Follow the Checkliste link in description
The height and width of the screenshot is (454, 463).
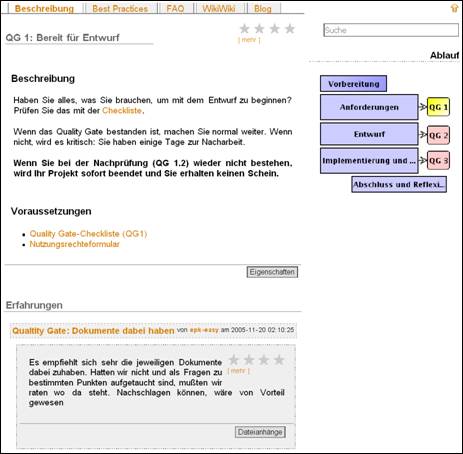point(122,111)
